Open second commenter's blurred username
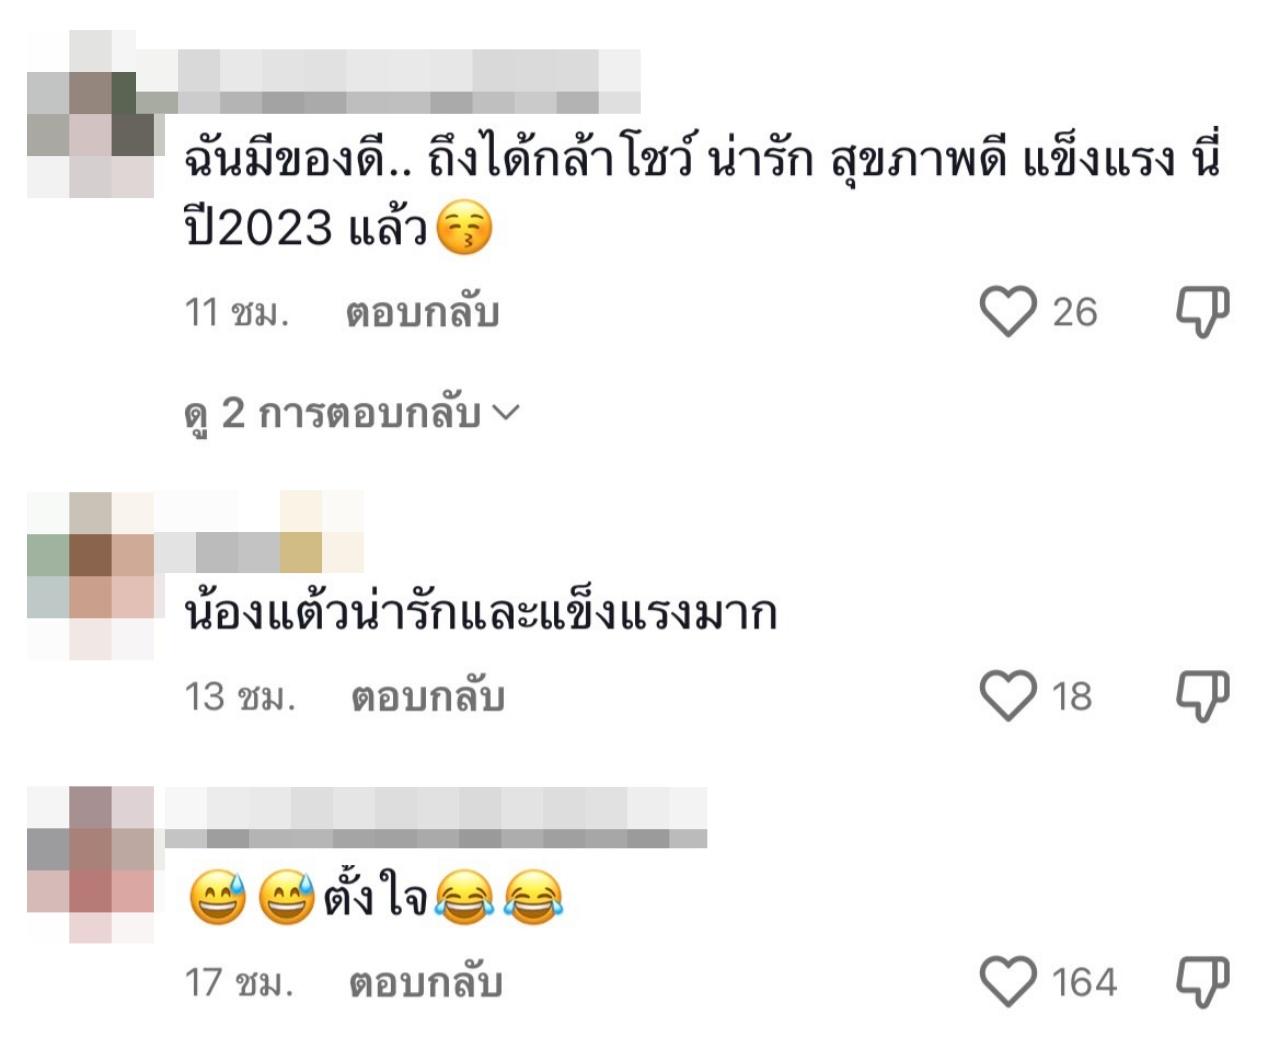The width and height of the screenshot is (1280, 1049). 262,532
